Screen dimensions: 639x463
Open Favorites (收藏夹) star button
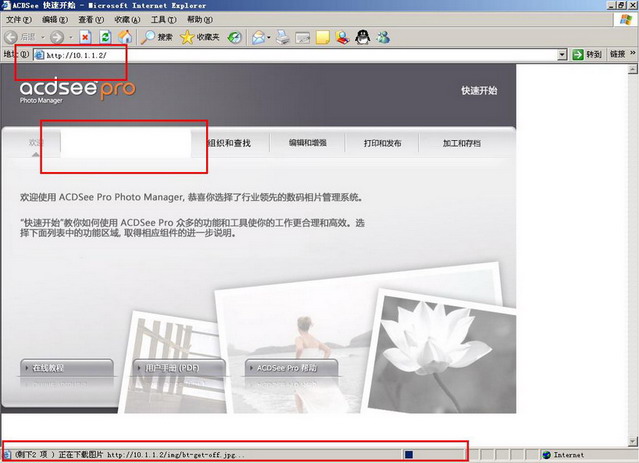click(x=200, y=37)
